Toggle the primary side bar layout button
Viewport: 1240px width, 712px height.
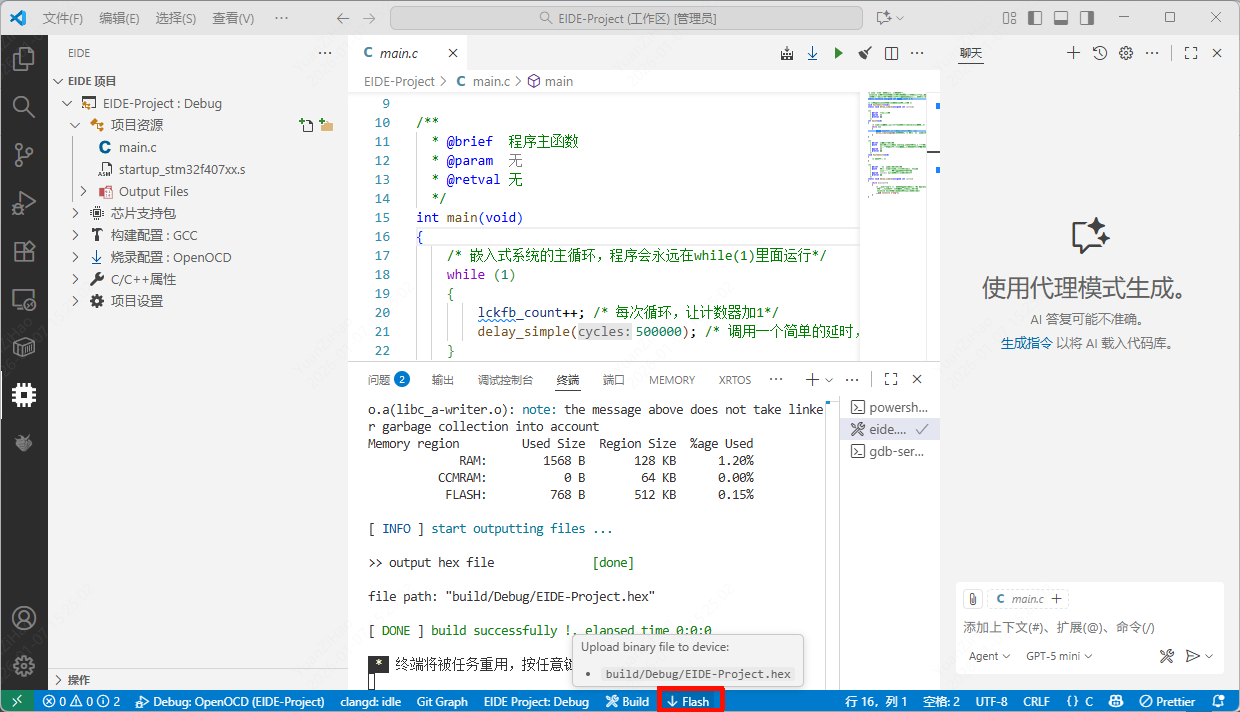coord(1034,18)
